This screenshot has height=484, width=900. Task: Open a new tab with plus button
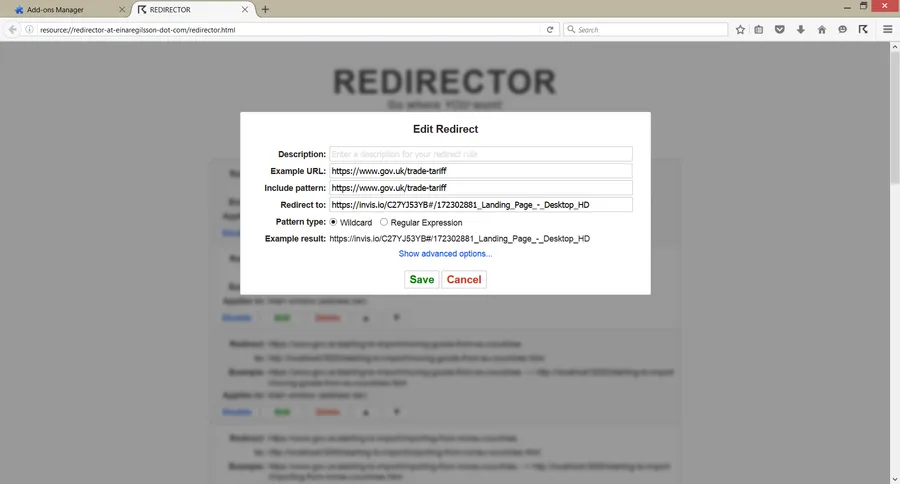click(265, 9)
